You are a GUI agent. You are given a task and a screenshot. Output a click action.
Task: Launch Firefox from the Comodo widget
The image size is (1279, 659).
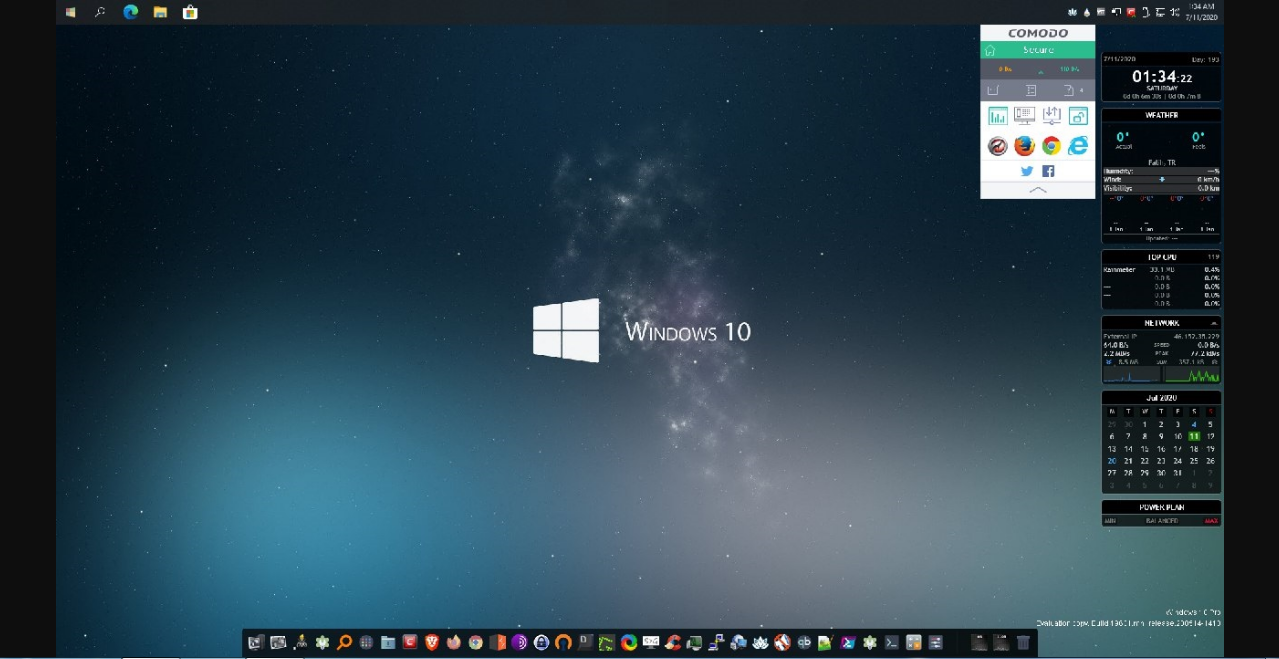coord(1025,146)
